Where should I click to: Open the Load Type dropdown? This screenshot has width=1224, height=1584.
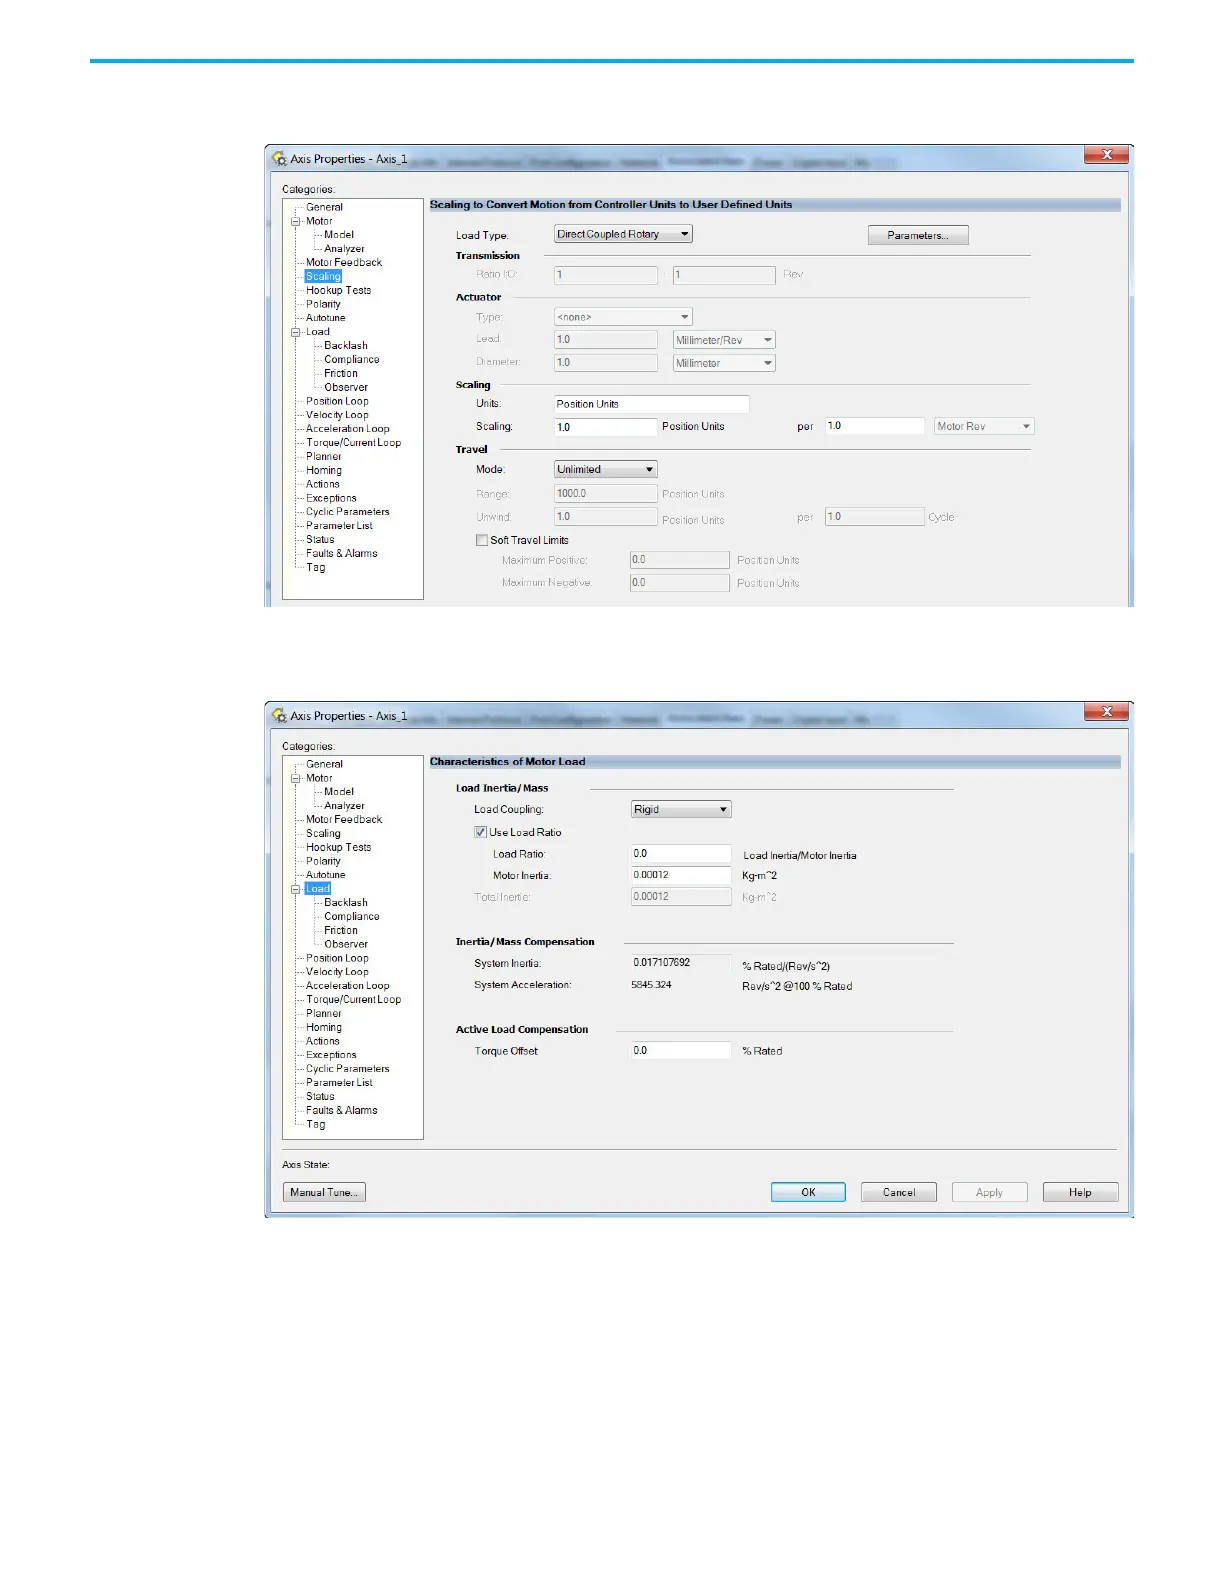(623, 234)
